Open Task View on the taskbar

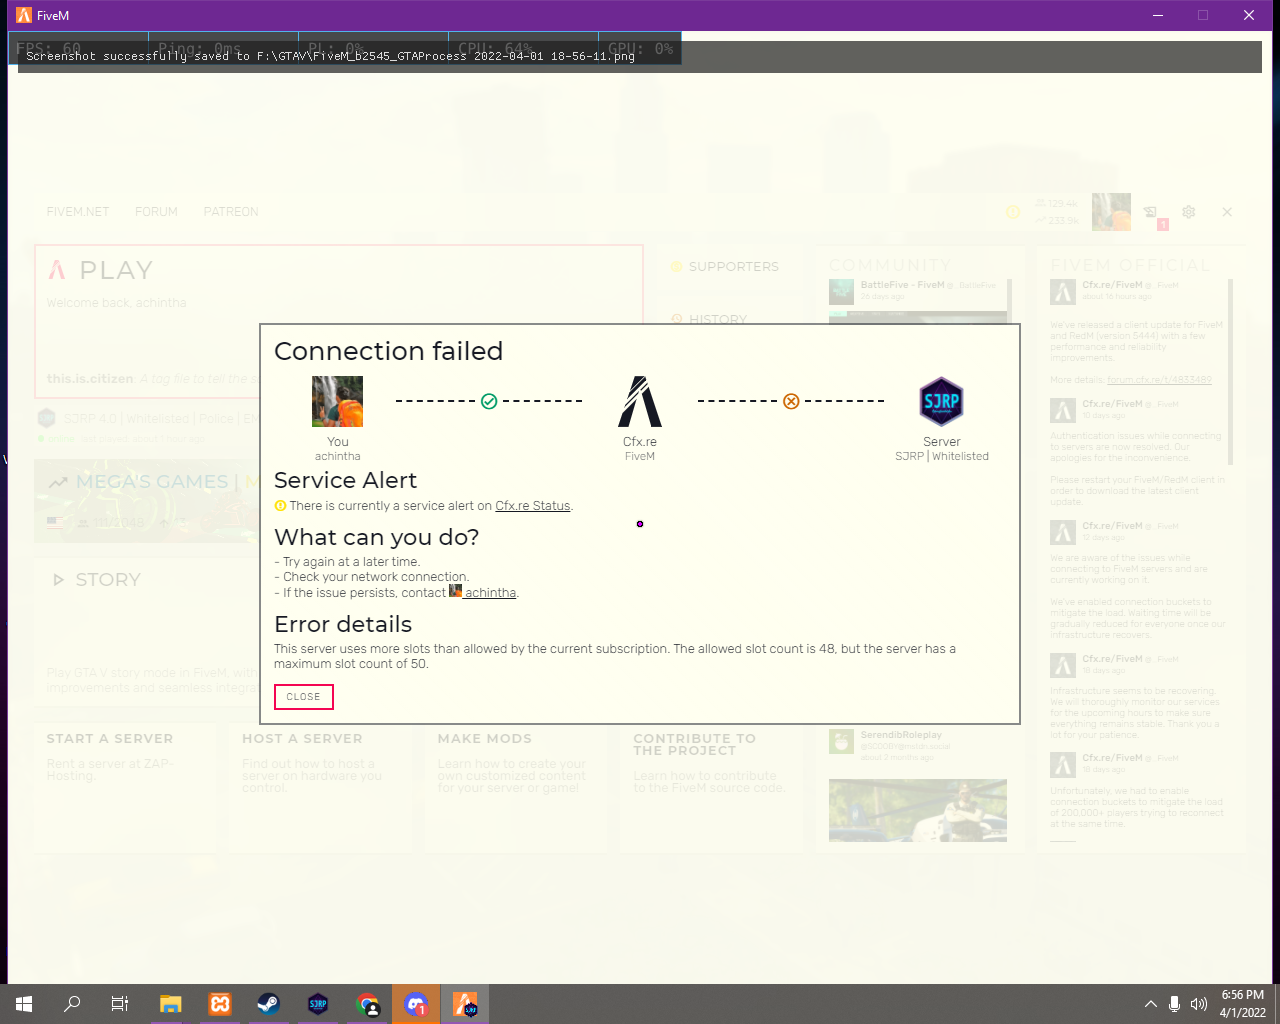point(120,1004)
